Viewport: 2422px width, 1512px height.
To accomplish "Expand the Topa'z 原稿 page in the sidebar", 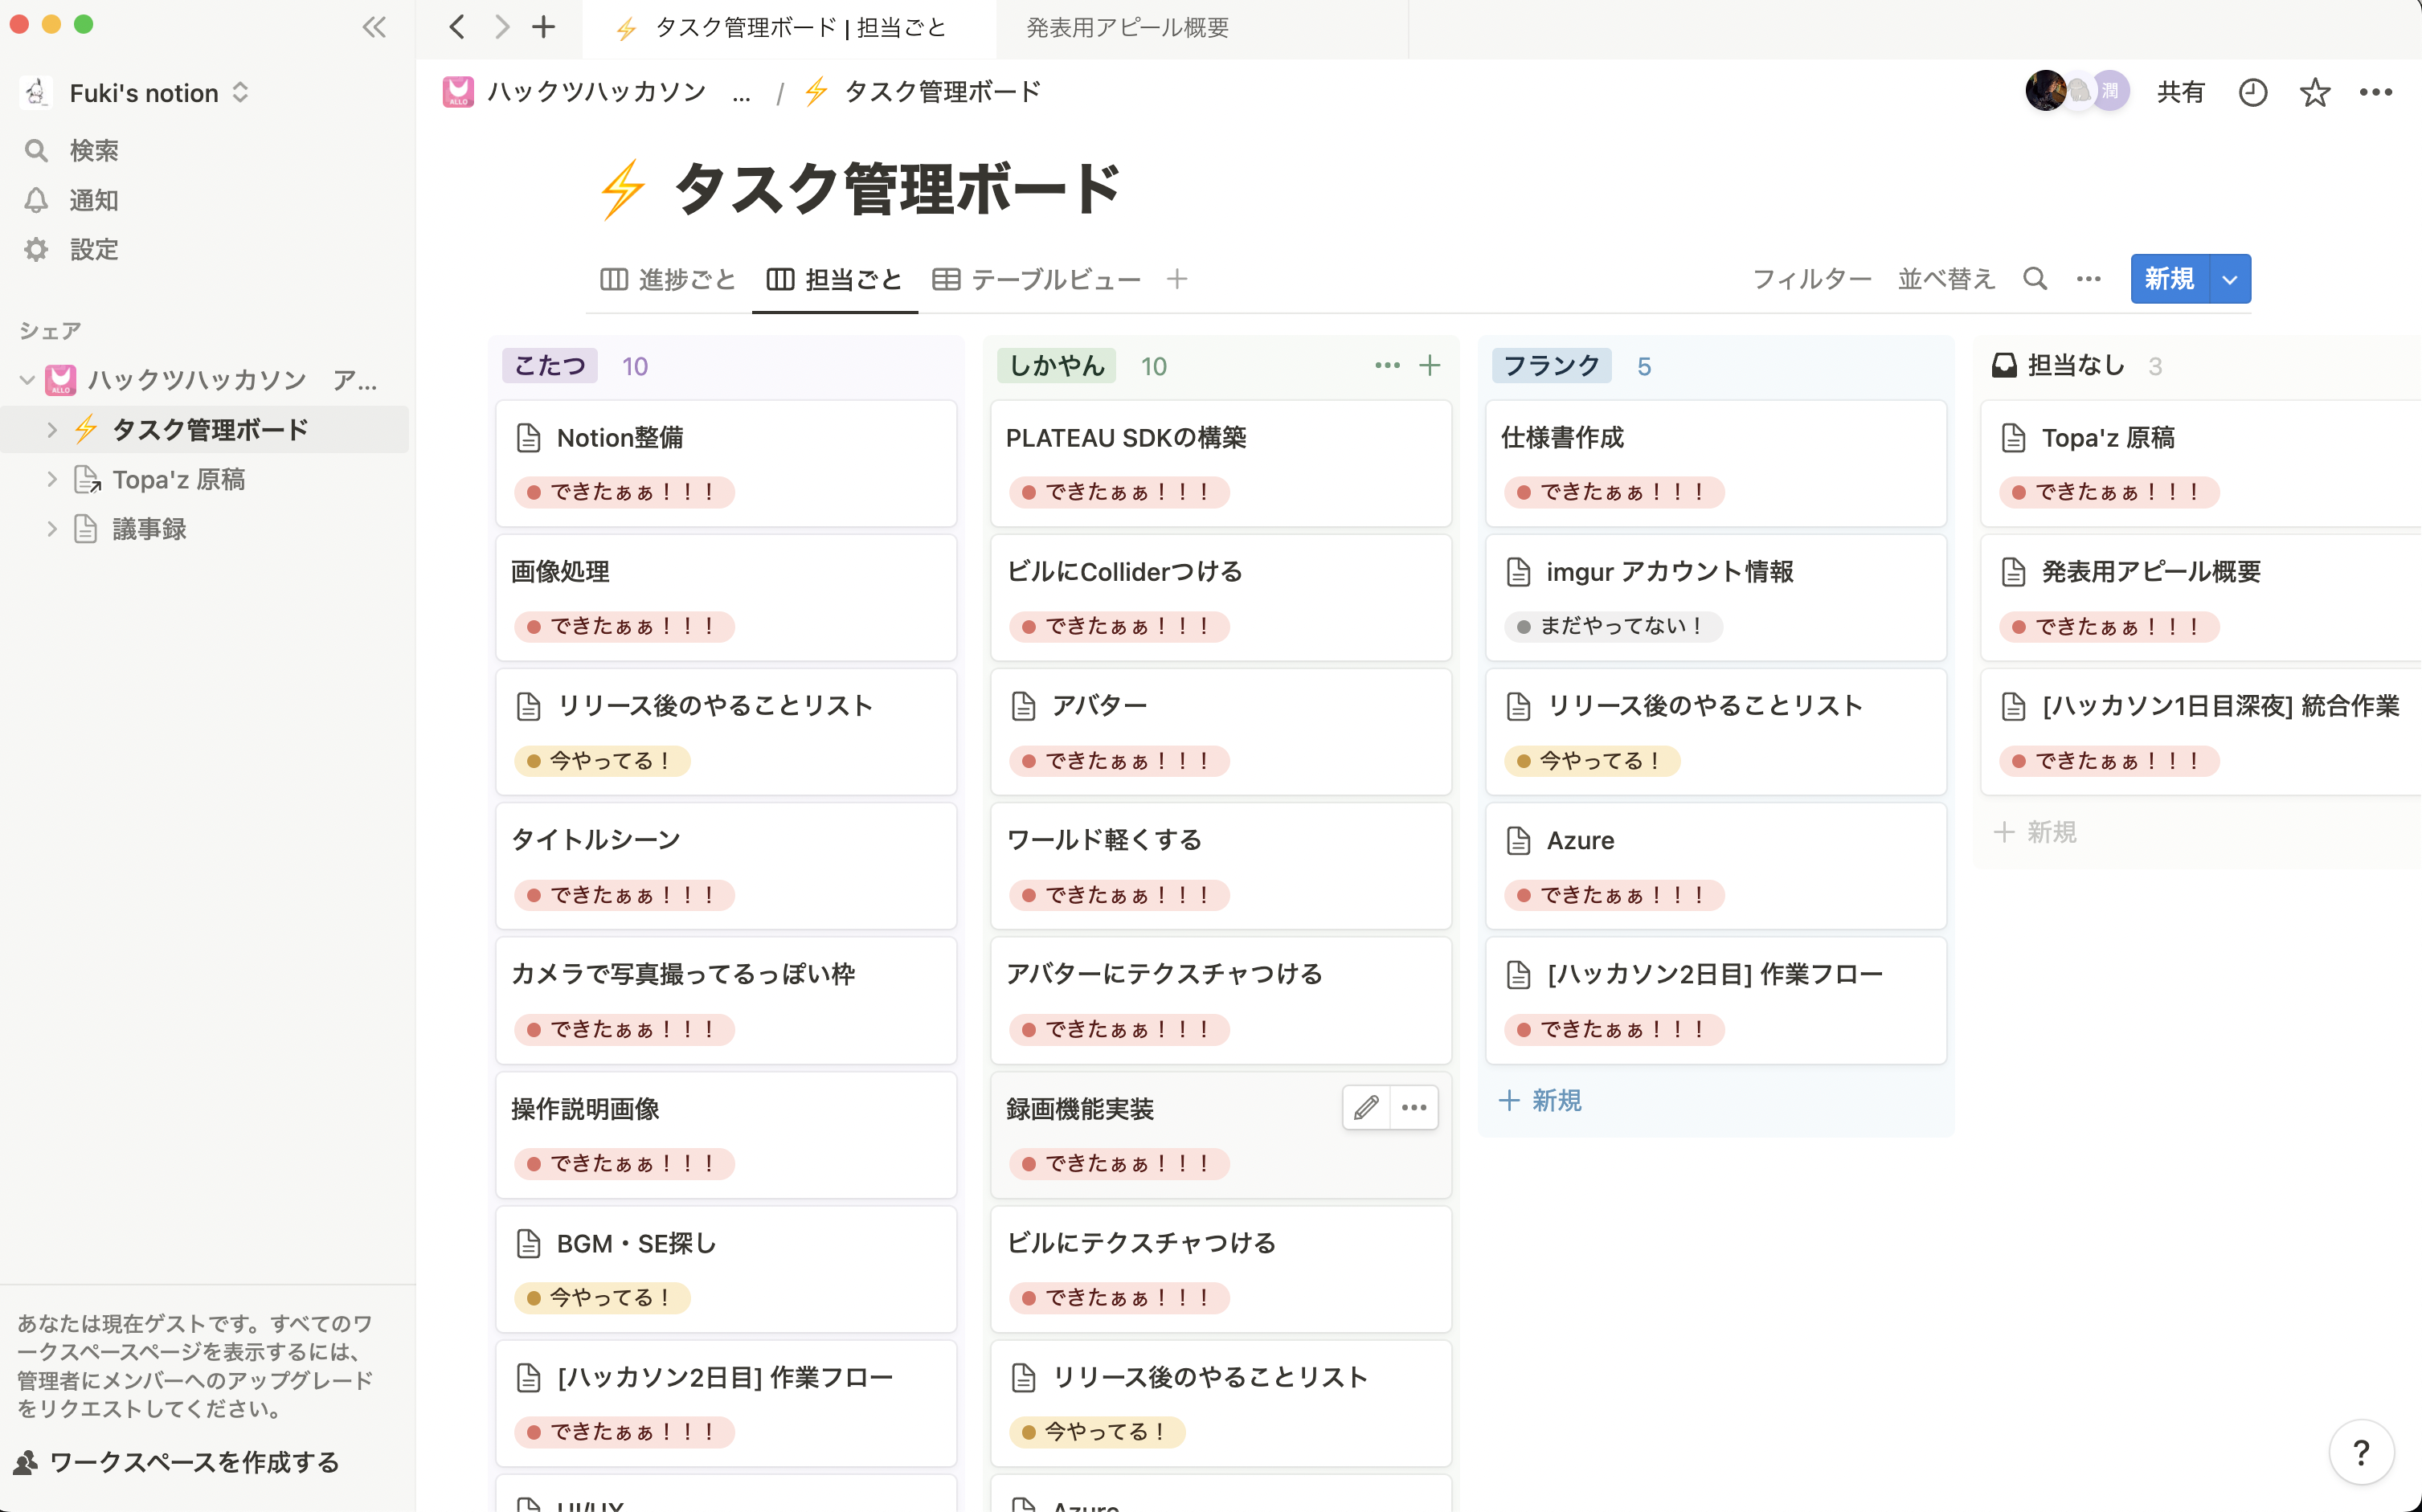I will [52, 479].
